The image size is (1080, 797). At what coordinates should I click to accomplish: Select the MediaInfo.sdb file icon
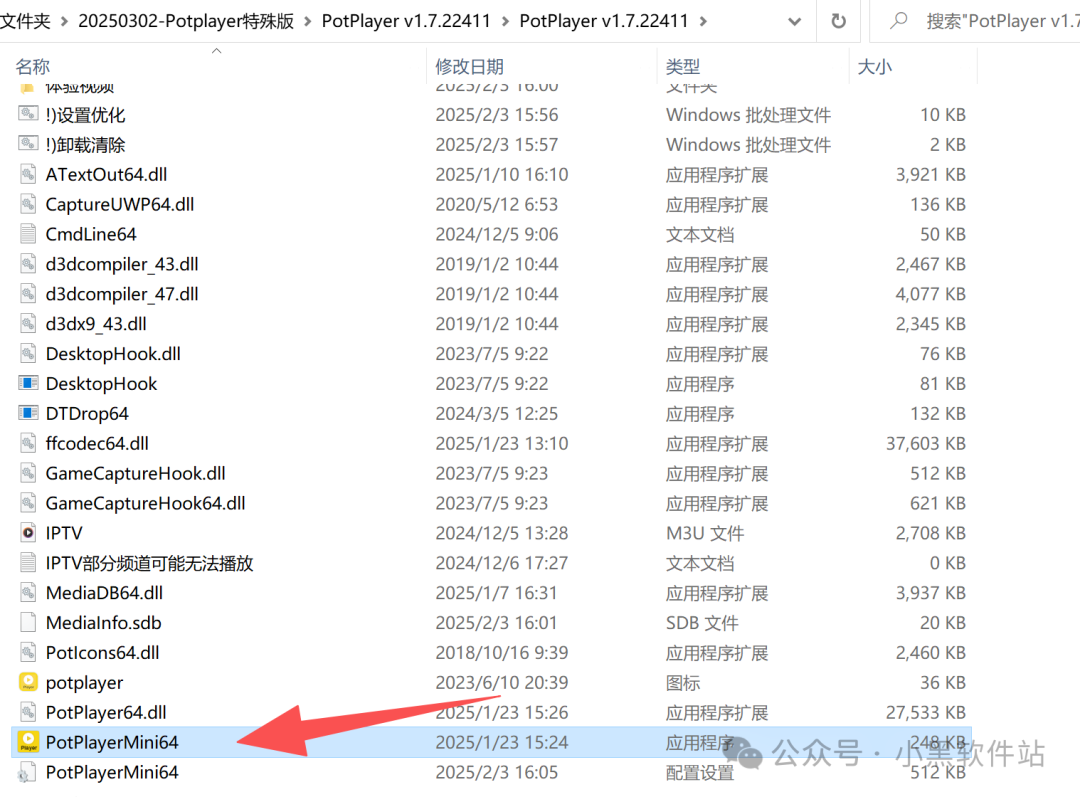(x=28, y=623)
